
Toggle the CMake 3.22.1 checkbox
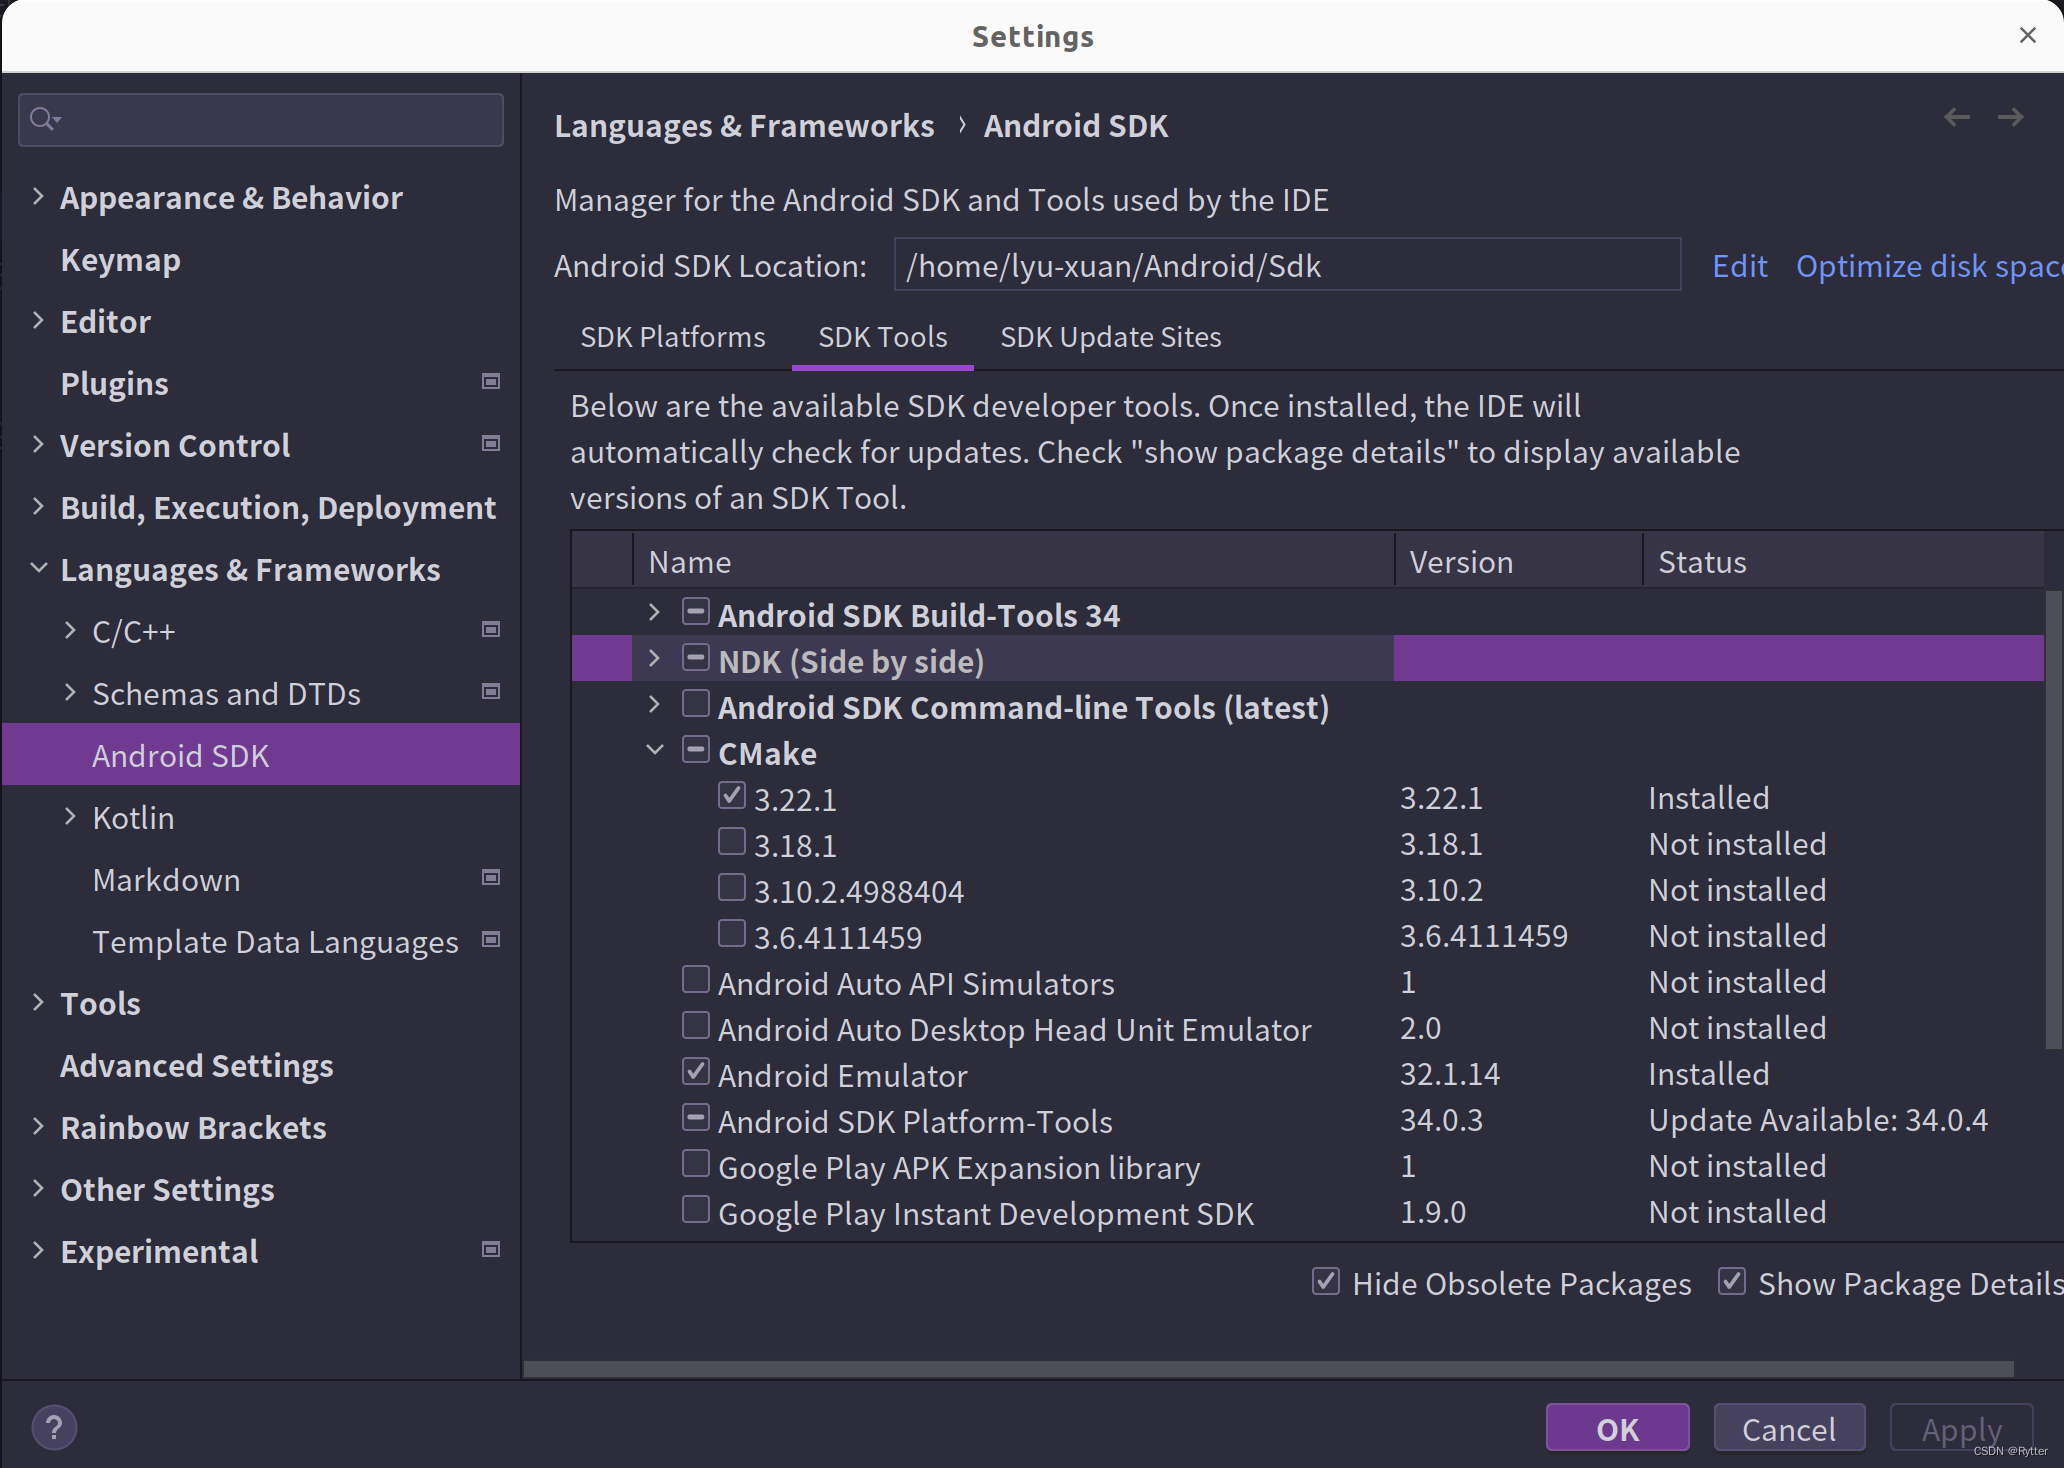pos(732,796)
